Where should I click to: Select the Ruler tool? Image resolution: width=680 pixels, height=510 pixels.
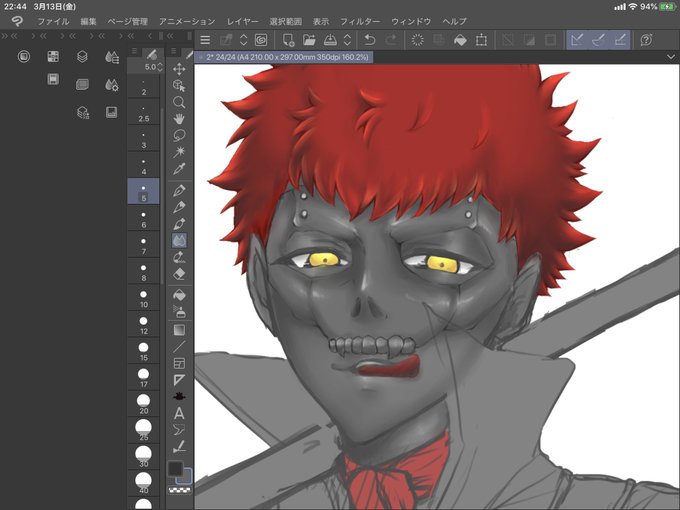pos(179,380)
